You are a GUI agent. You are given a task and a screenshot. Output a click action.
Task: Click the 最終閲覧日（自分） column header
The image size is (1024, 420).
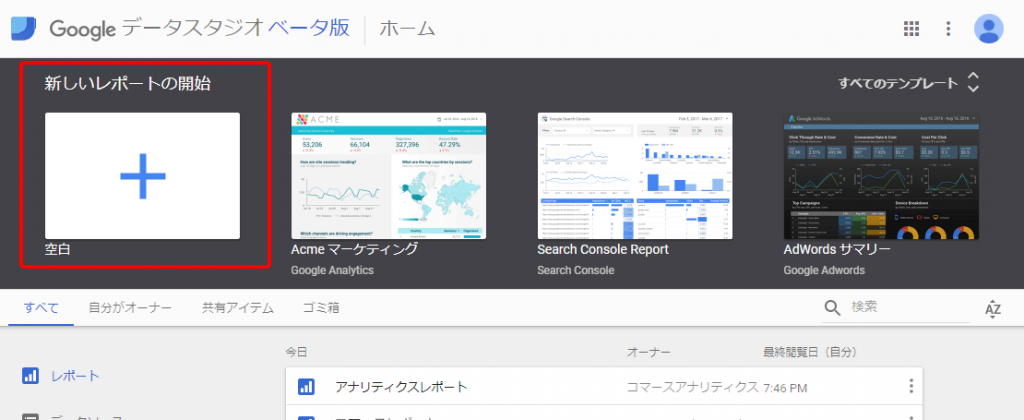pos(810,352)
